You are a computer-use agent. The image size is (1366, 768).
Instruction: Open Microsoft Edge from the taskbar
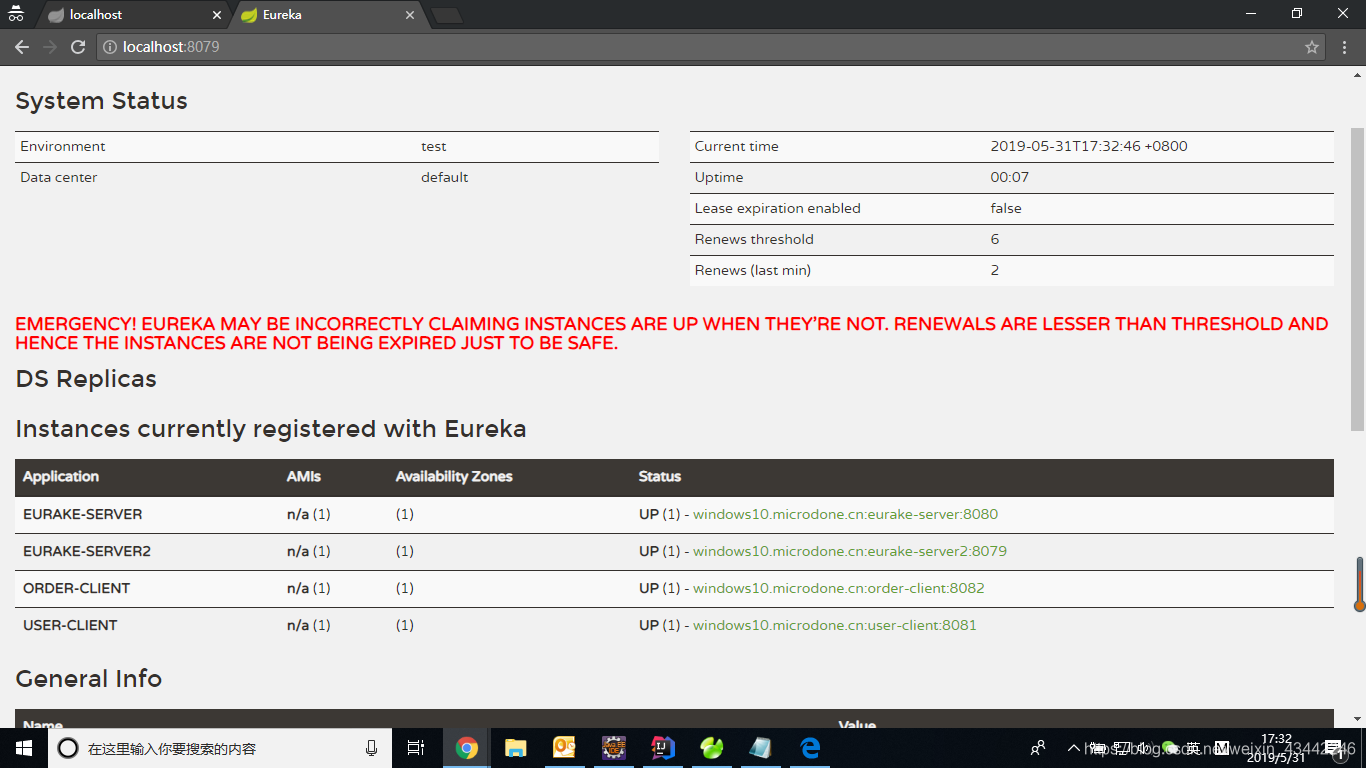[x=810, y=748]
